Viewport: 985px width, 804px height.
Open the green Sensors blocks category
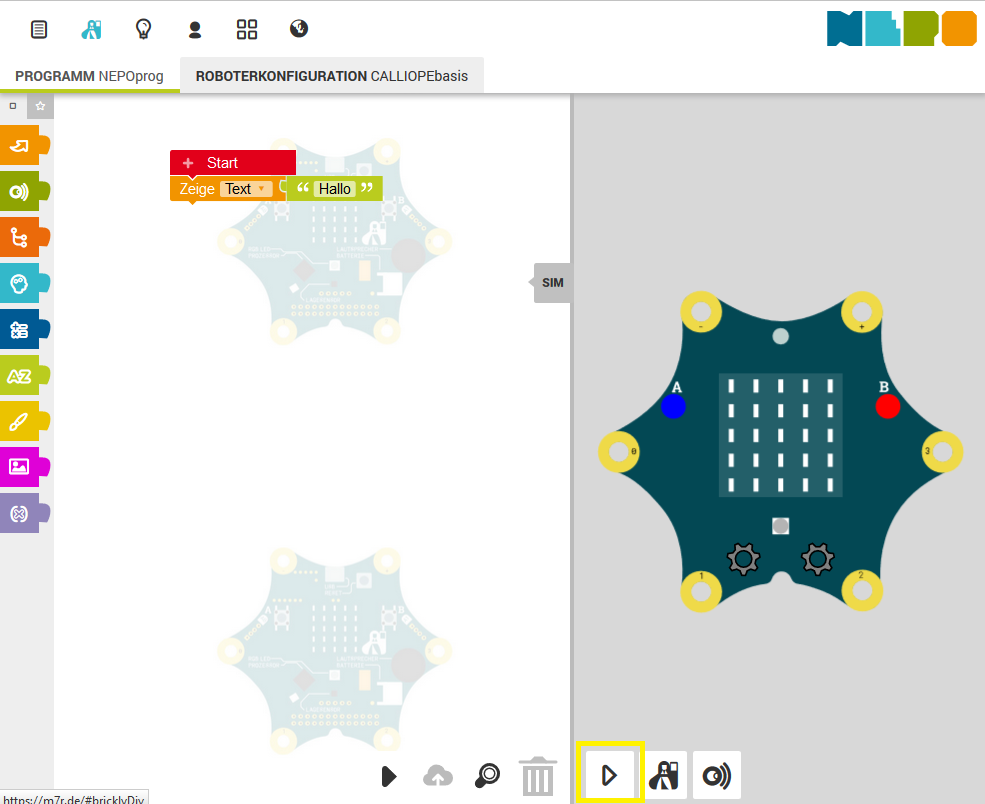[x=21, y=192]
